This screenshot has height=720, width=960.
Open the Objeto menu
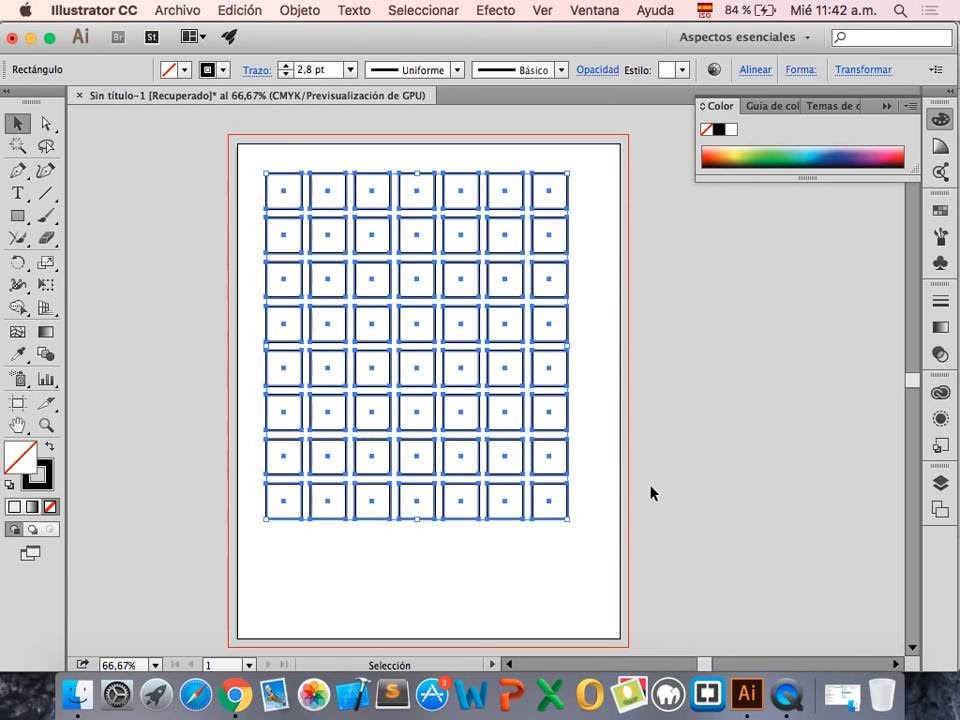click(299, 10)
